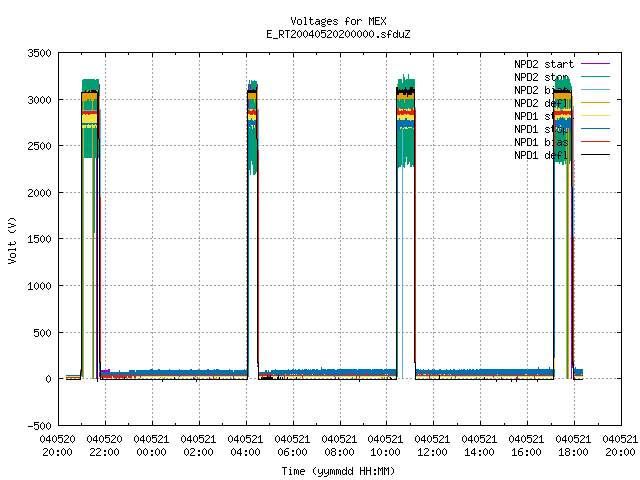Viewport: 640px width, 480px height.
Task: Click the 500 y-axis tick label
Action: [x=42, y=333]
